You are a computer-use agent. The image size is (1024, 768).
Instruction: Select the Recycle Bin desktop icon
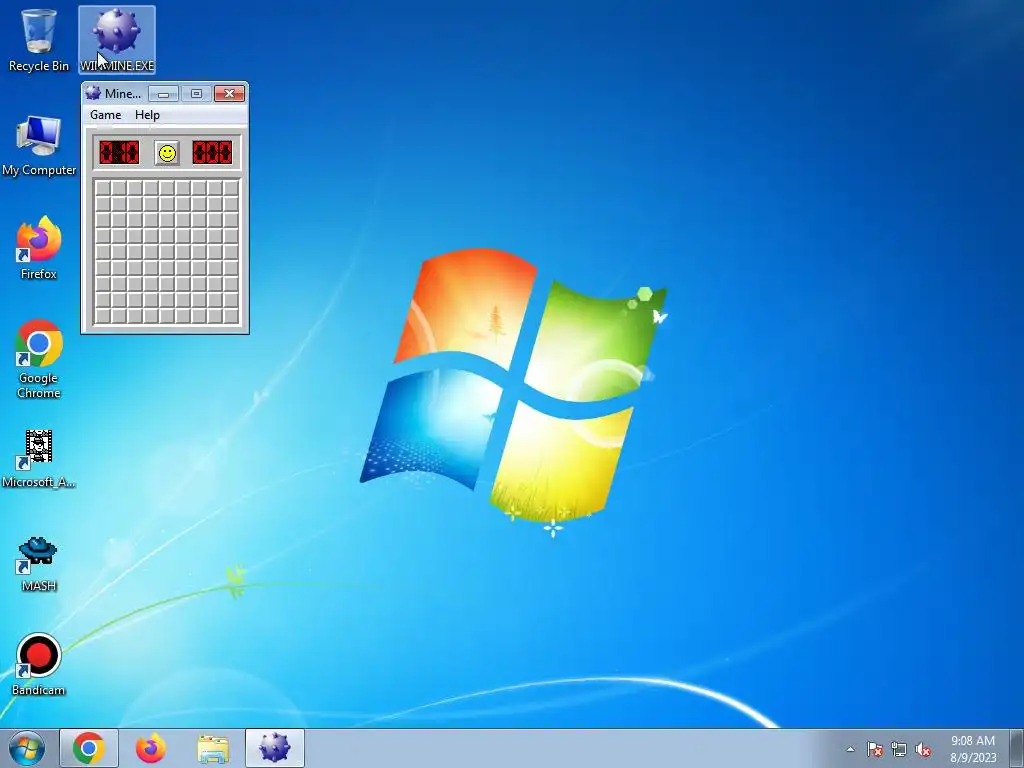(x=39, y=40)
